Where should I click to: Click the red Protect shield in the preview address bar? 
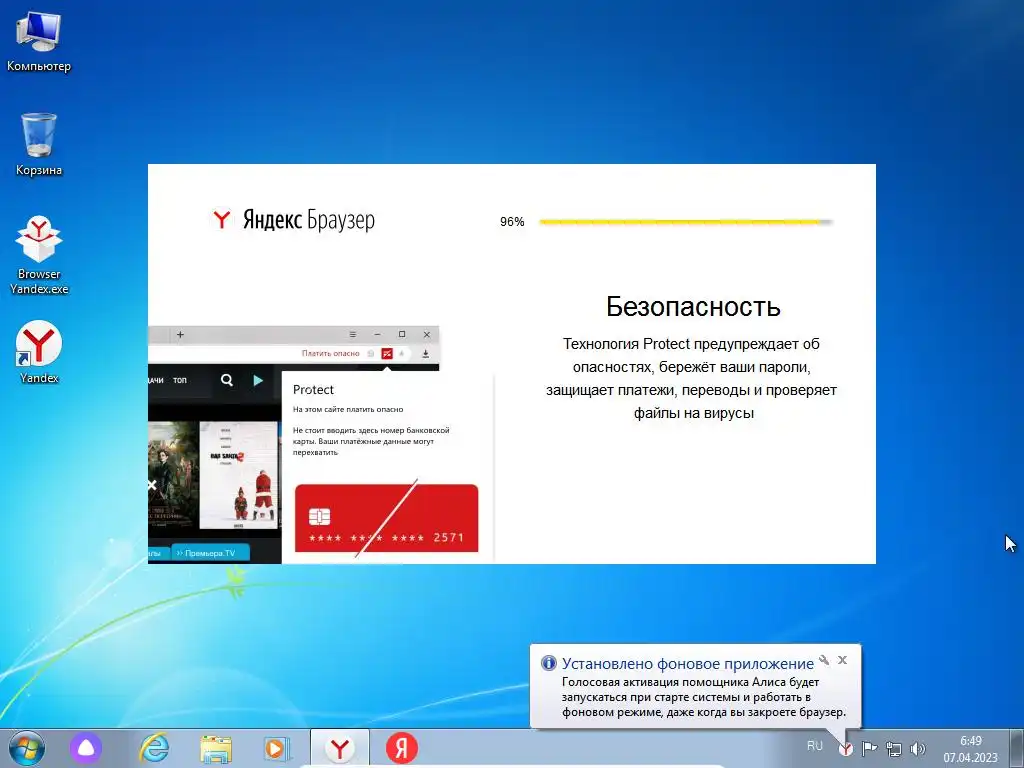pyautogui.click(x=387, y=353)
